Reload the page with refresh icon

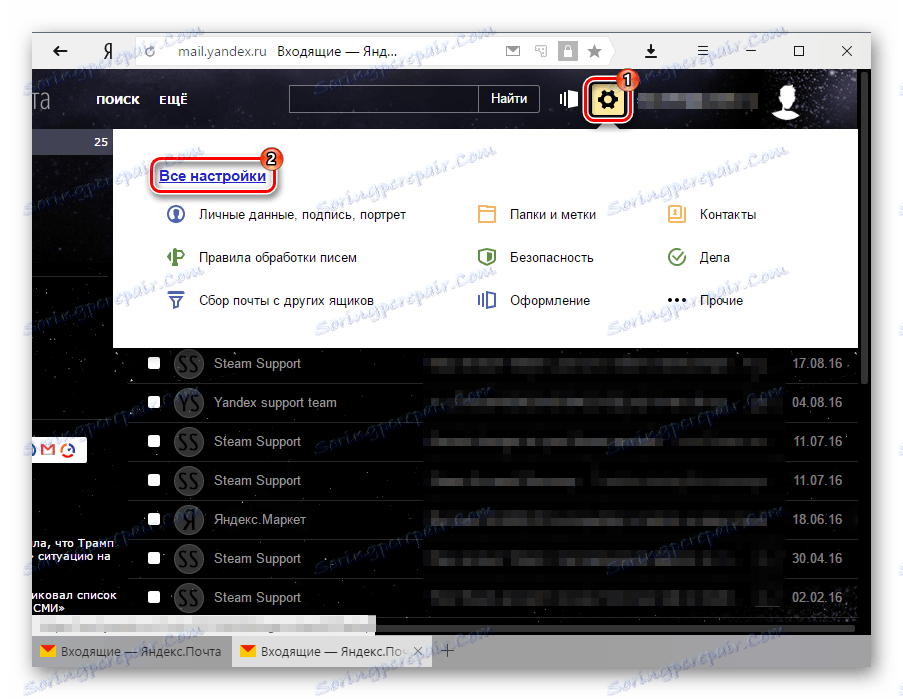[x=150, y=52]
